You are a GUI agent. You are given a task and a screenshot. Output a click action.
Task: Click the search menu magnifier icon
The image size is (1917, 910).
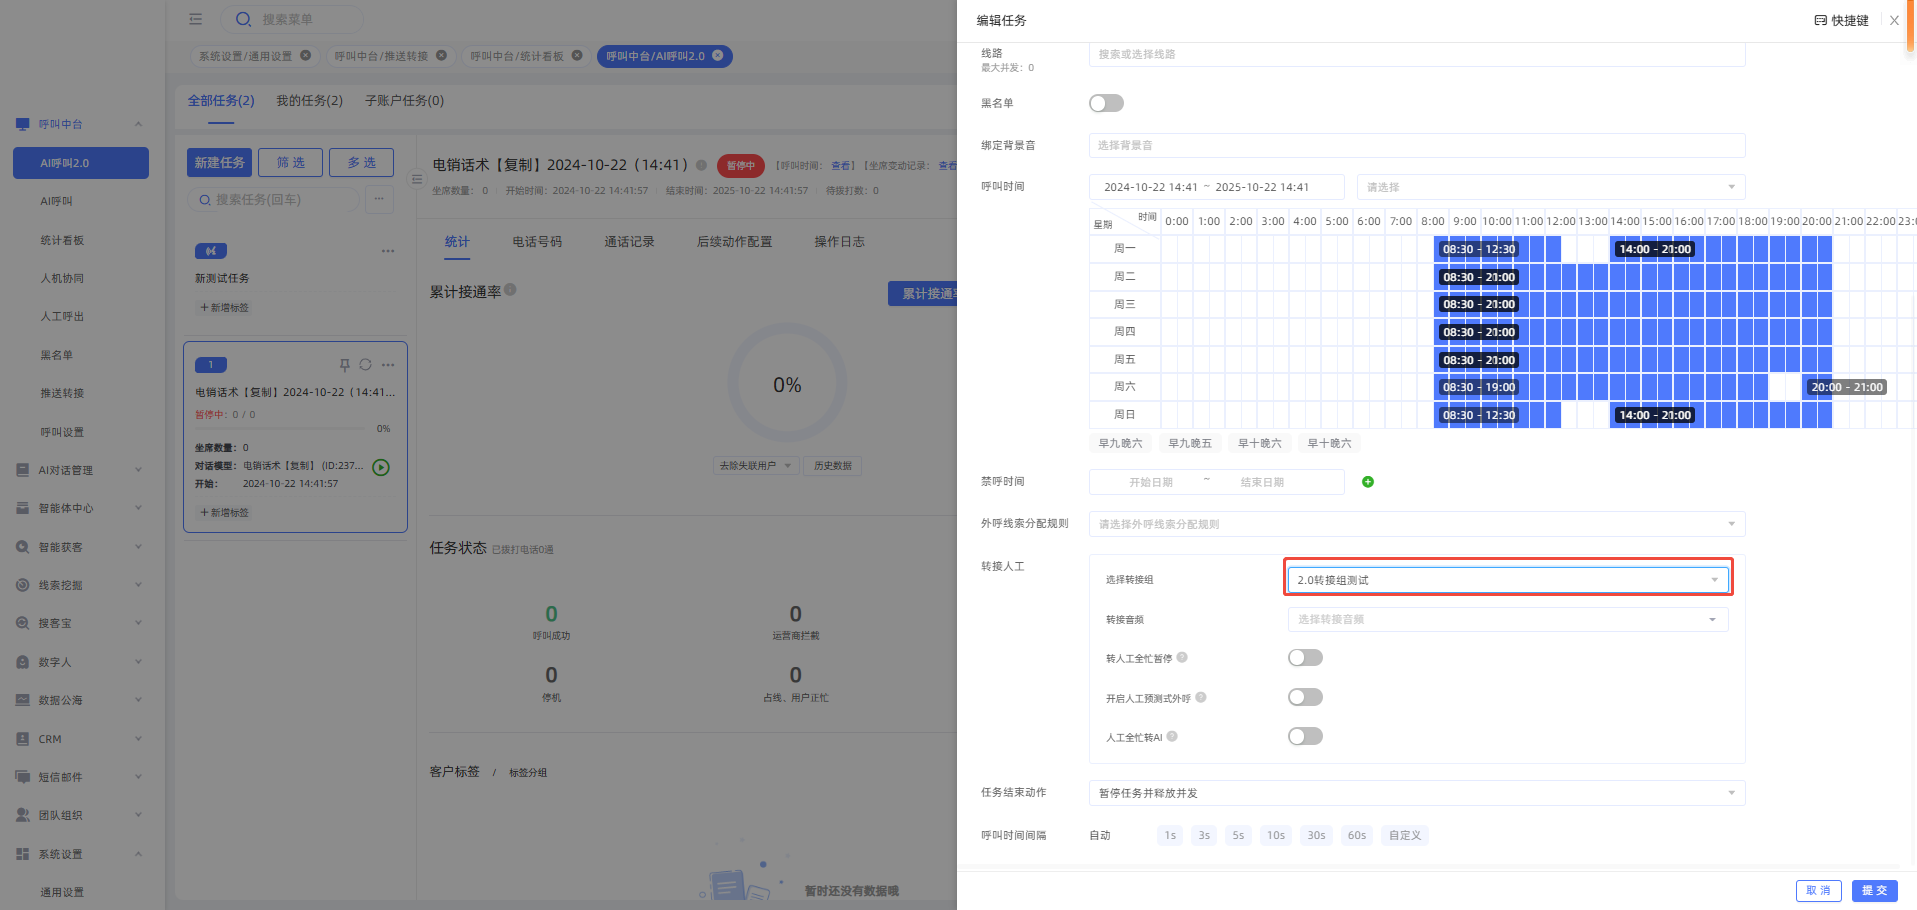pyautogui.click(x=243, y=19)
